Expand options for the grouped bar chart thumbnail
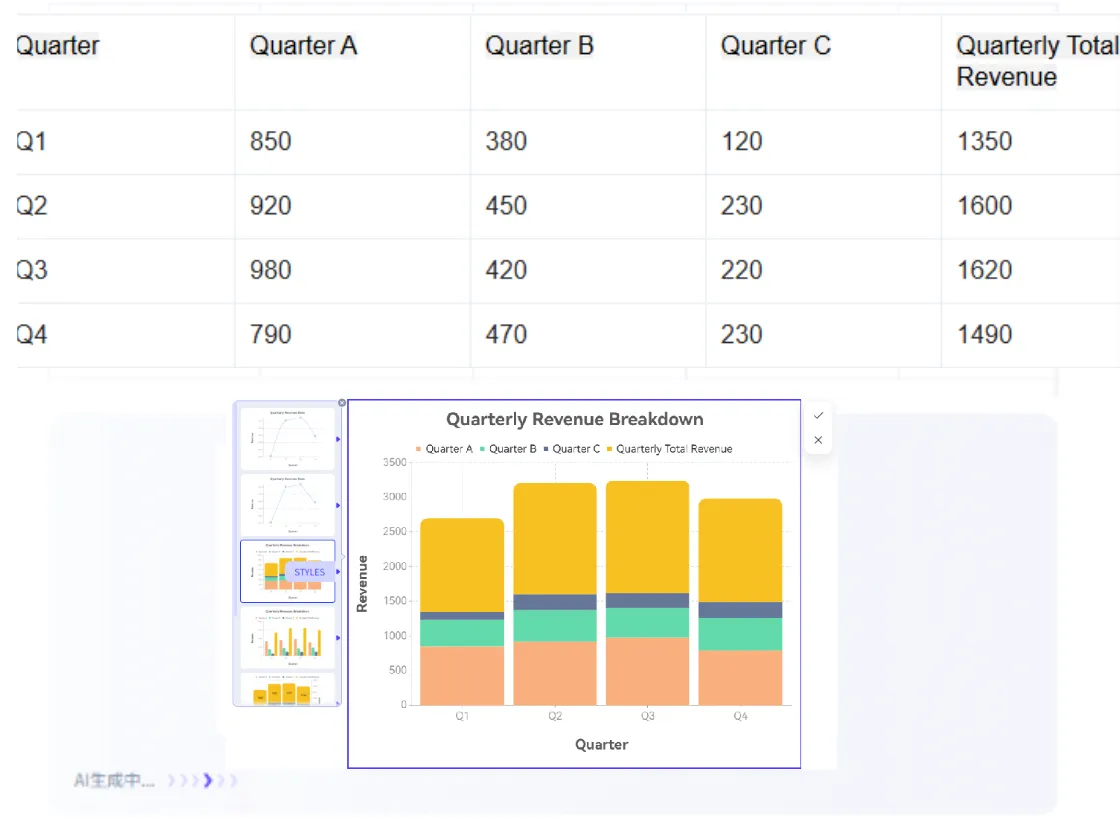Screen dimensions: 1120x840 click(337, 637)
